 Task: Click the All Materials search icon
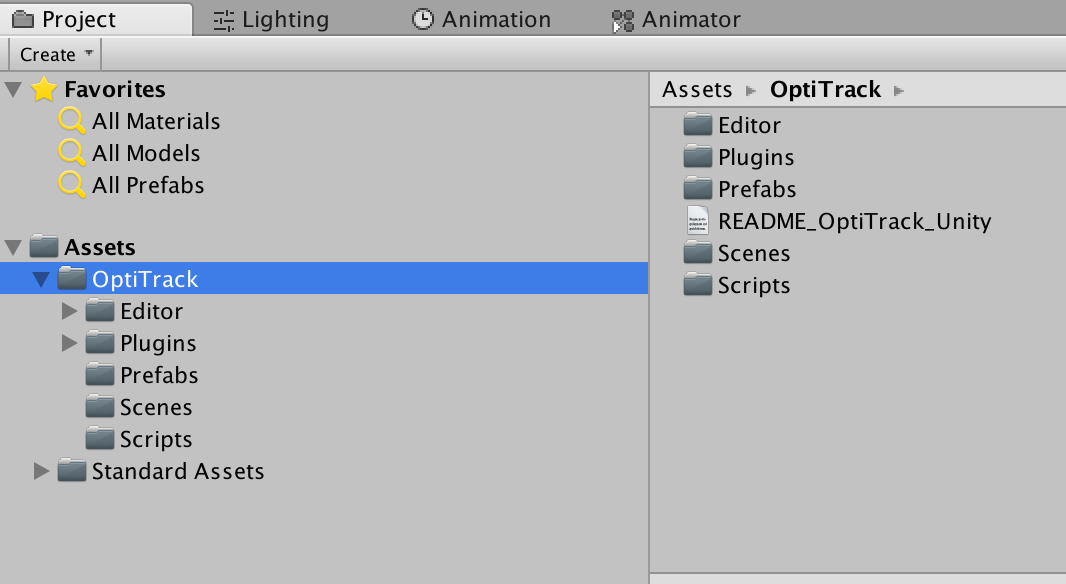[71, 121]
